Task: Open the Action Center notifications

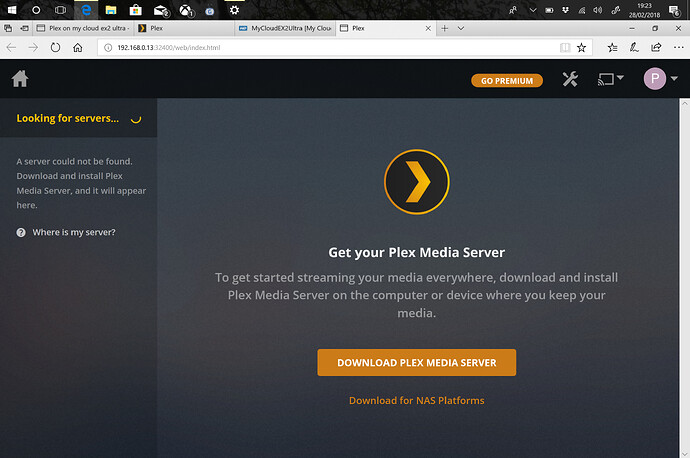Action: click(674, 11)
